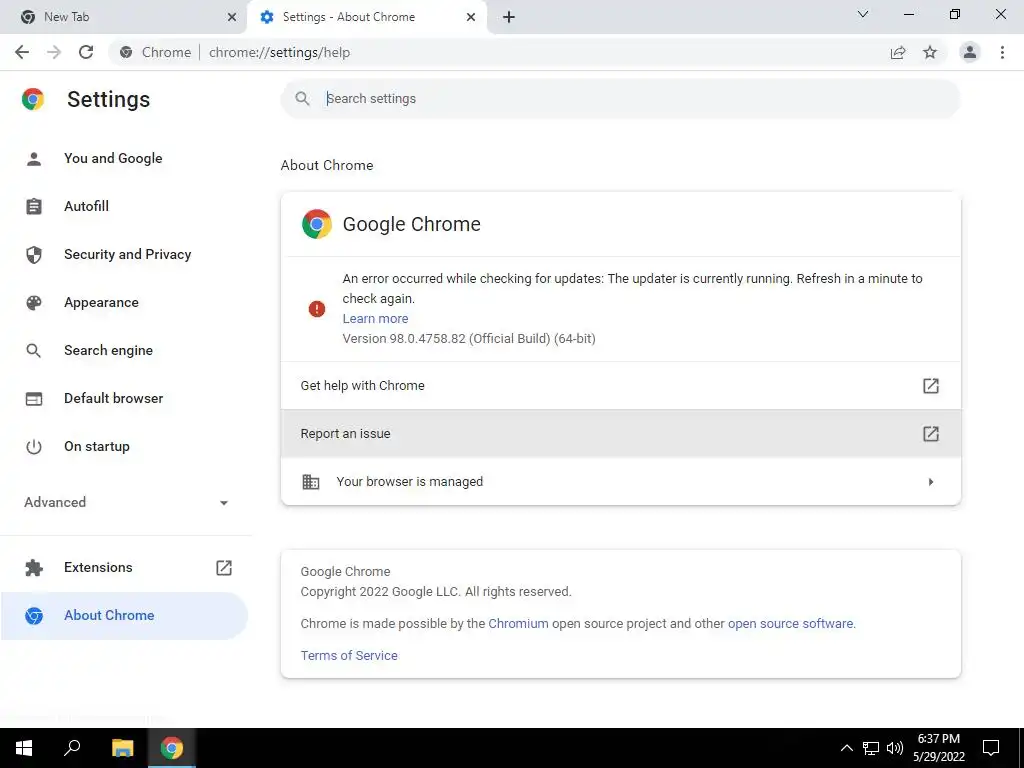Go to On startup settings

[x=125, y=447]
